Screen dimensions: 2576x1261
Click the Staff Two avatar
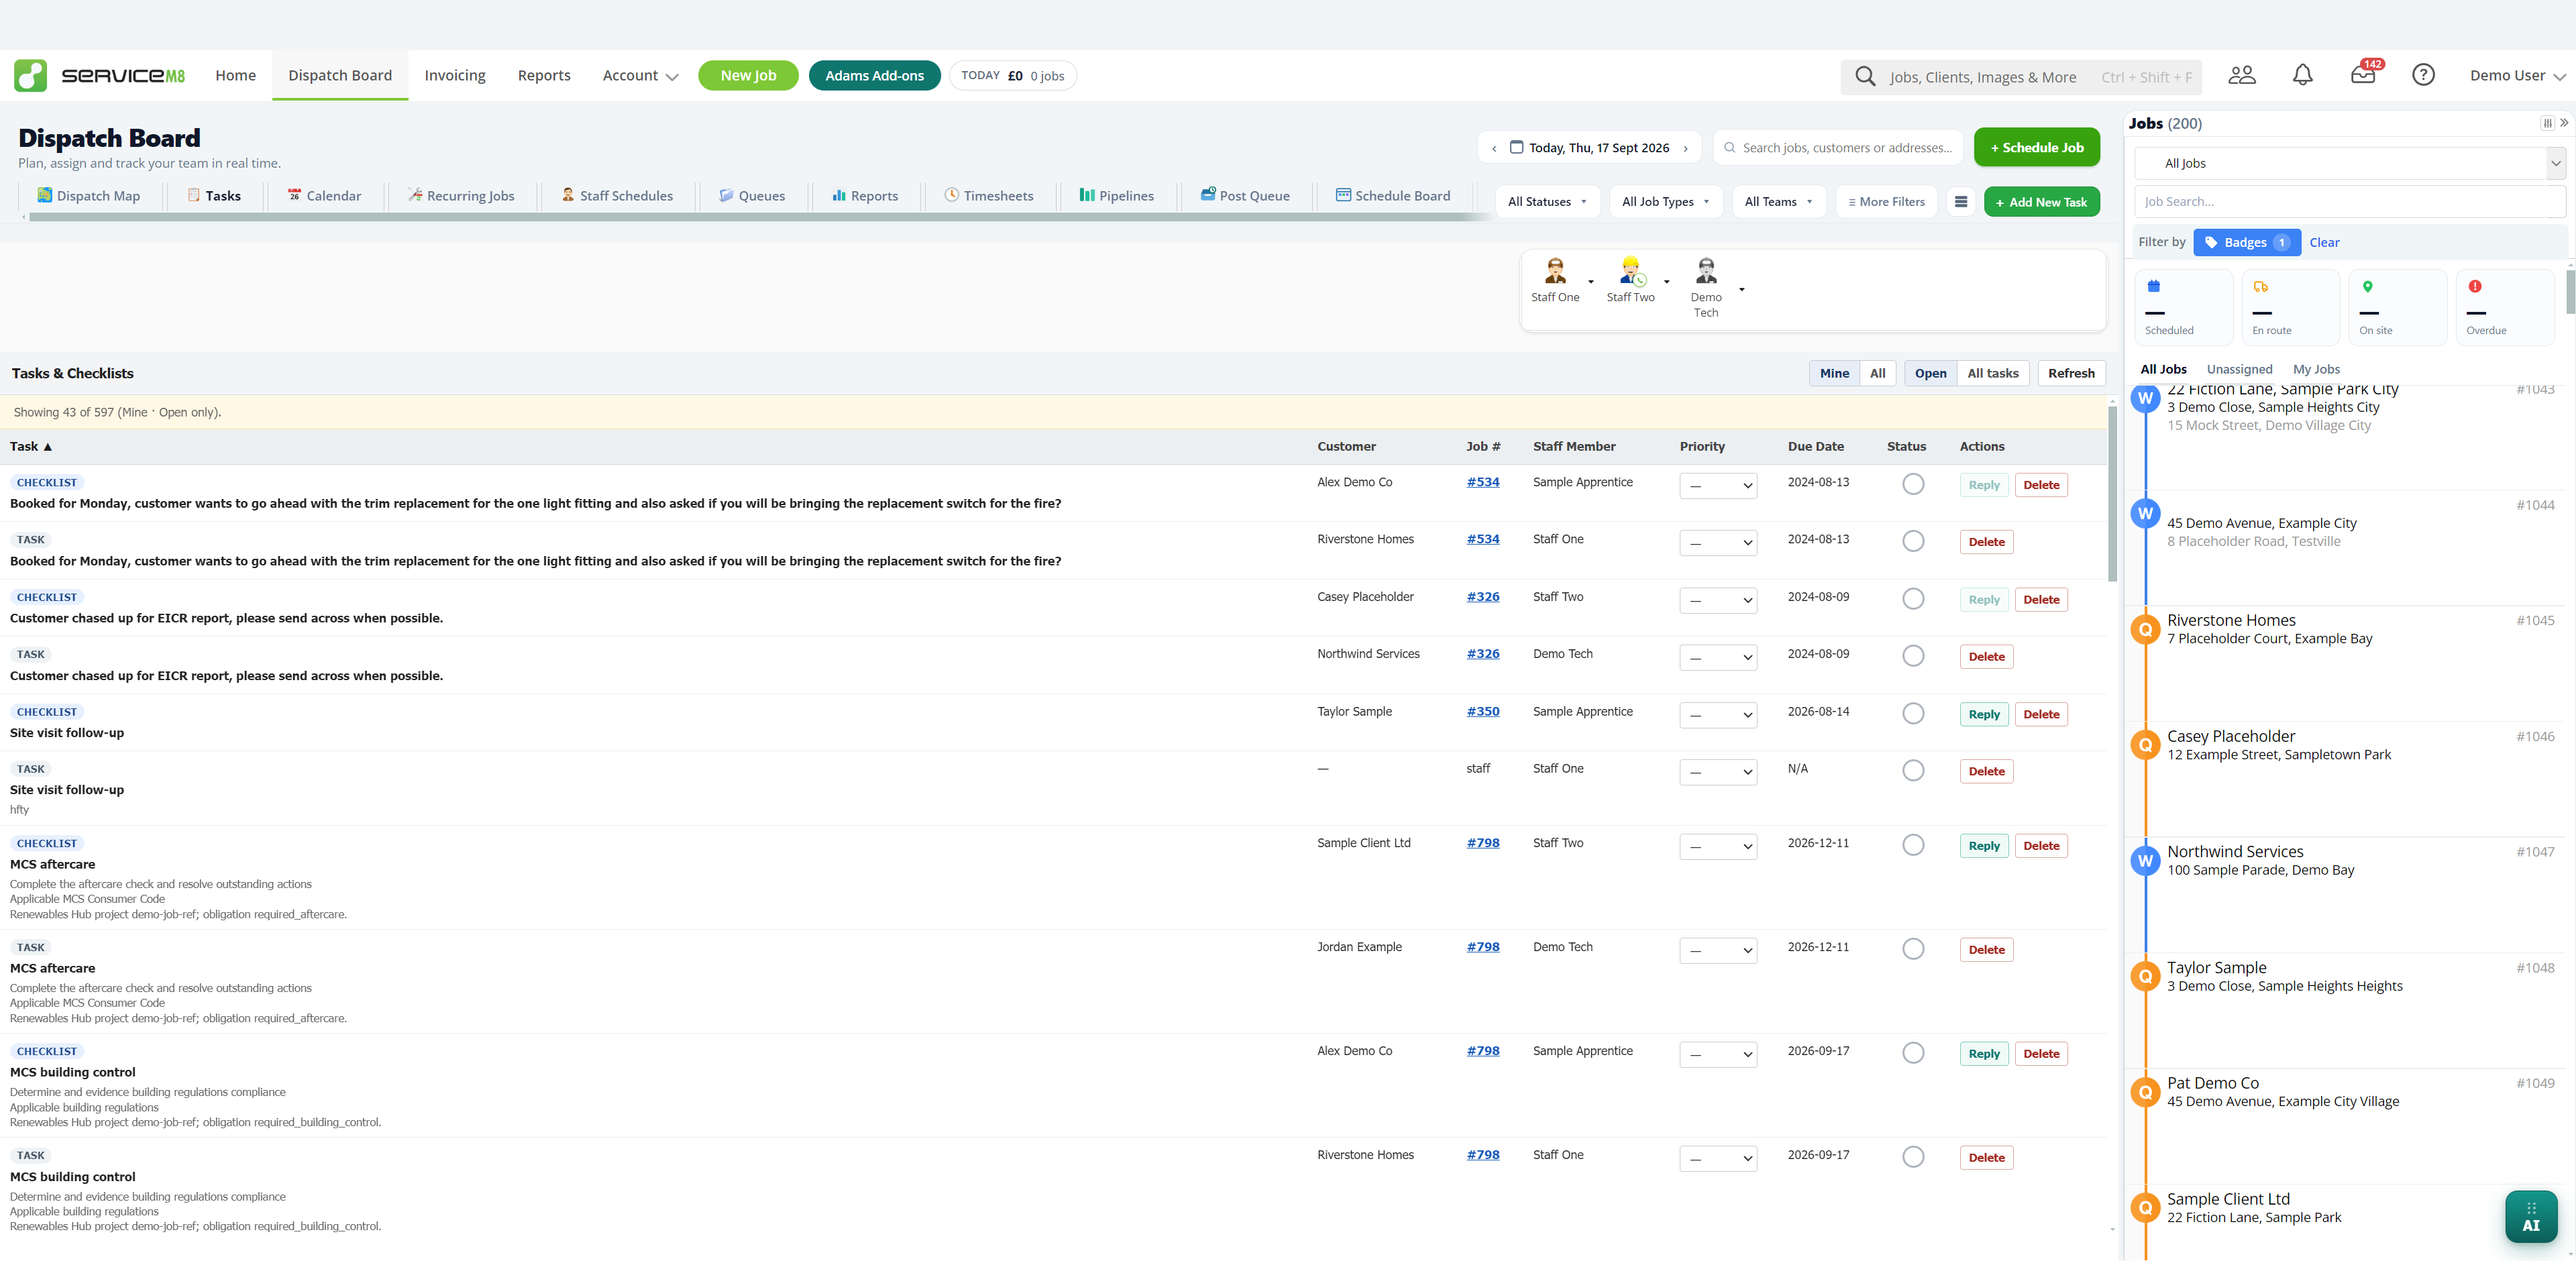(1631, 270)
